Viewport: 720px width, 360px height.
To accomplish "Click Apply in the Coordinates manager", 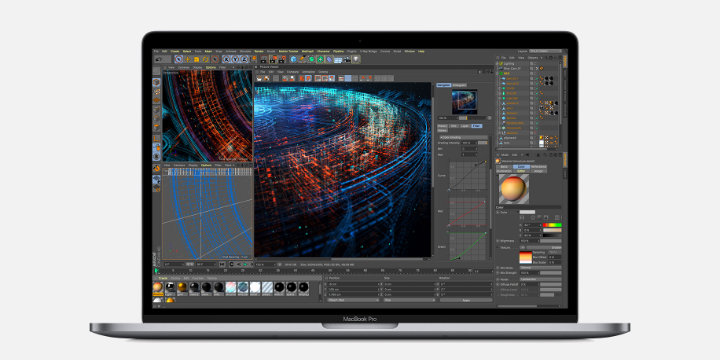I will click(x=466, y=300).
